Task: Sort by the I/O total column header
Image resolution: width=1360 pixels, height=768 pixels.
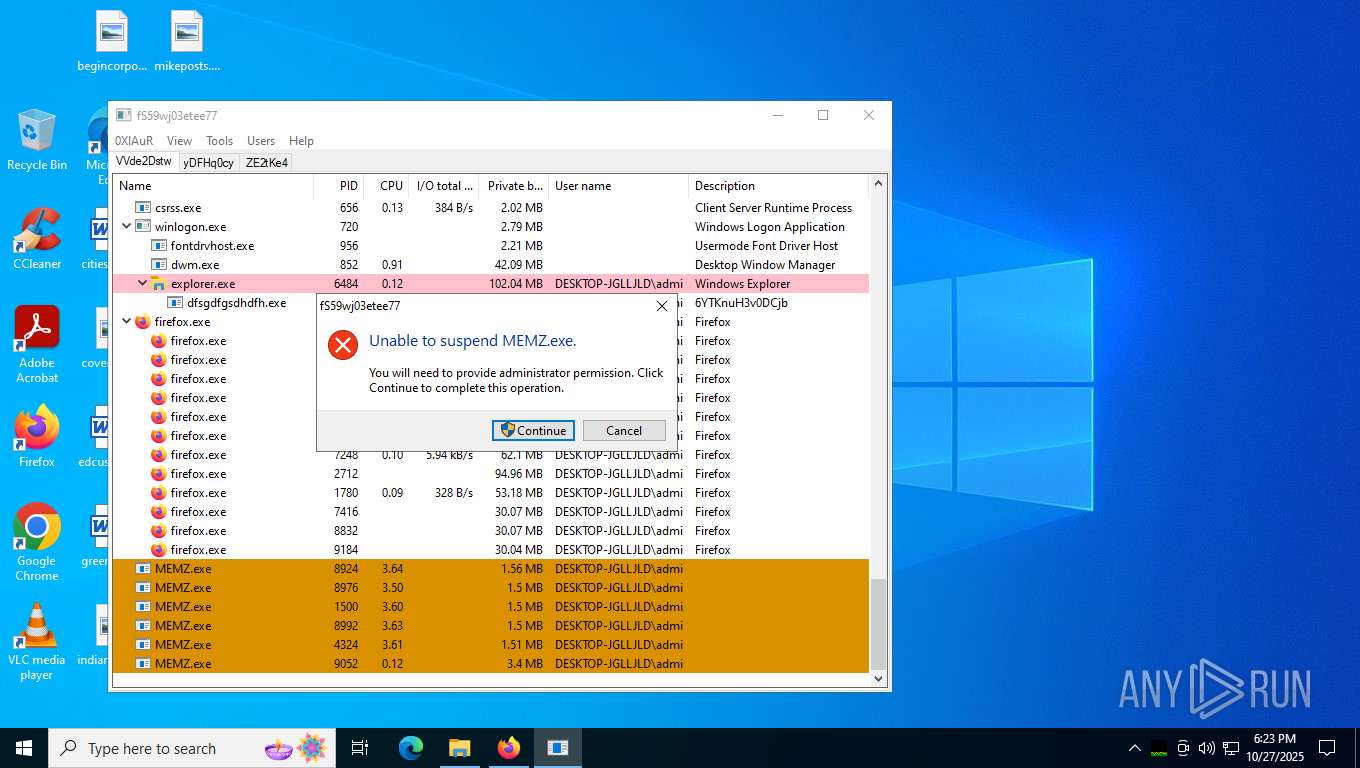Action: (444, 186)
